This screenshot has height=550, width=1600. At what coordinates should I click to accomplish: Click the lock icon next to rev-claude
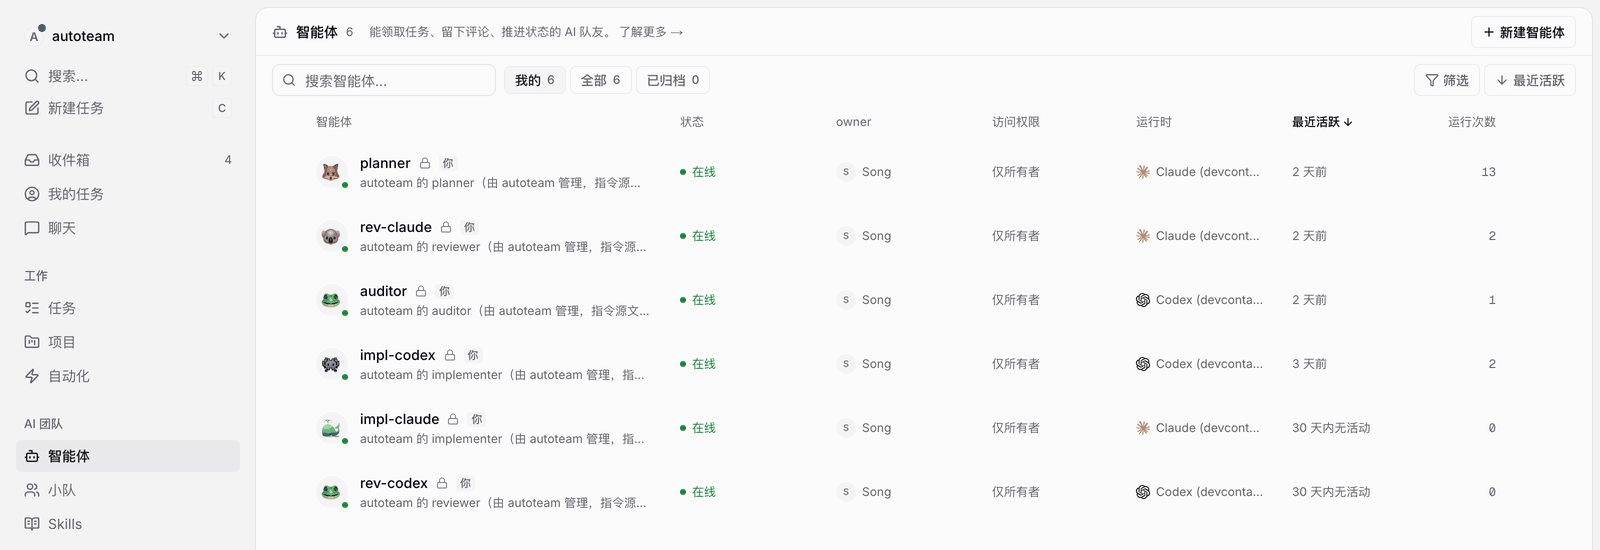tap(446, 227)
